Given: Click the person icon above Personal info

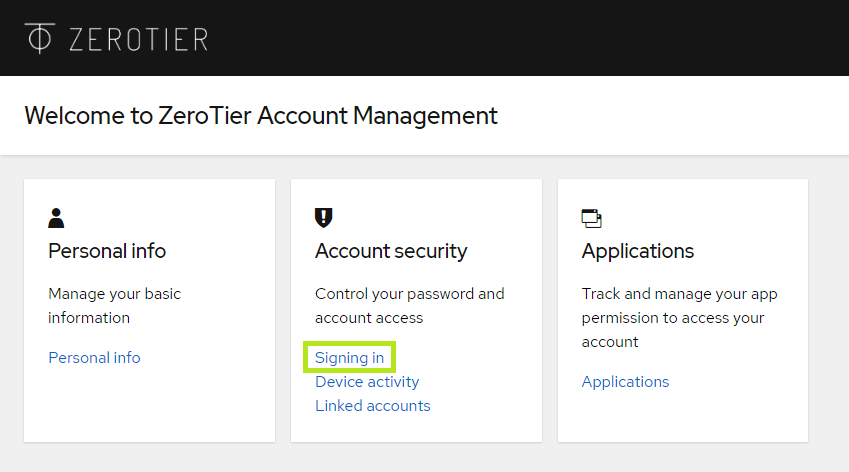Looking at the screenshot, I should point(56,217).
